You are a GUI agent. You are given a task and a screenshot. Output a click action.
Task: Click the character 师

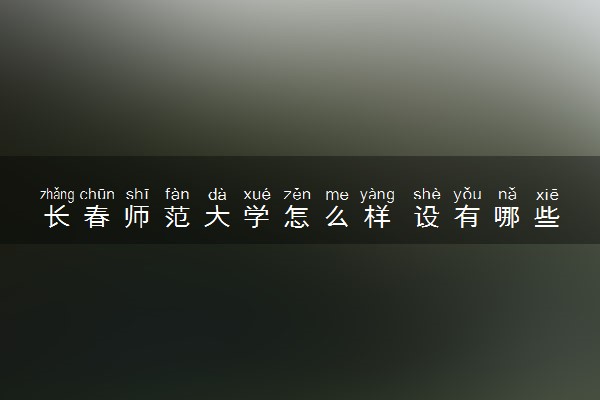coord(137,217)
